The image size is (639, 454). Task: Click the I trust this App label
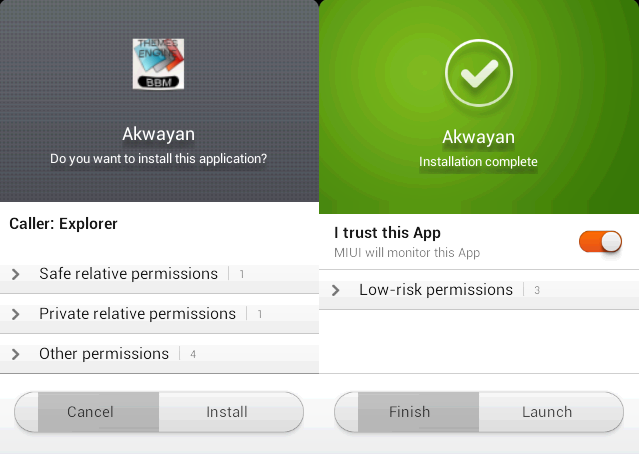coord(387,233)
